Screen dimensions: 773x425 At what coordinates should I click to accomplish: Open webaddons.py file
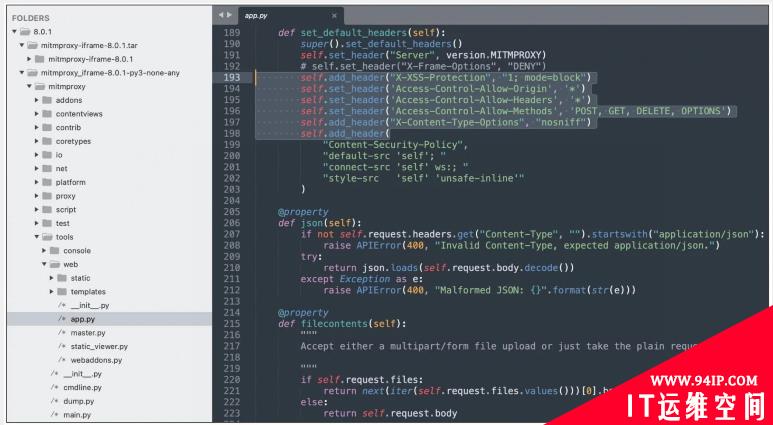[96, 360]
